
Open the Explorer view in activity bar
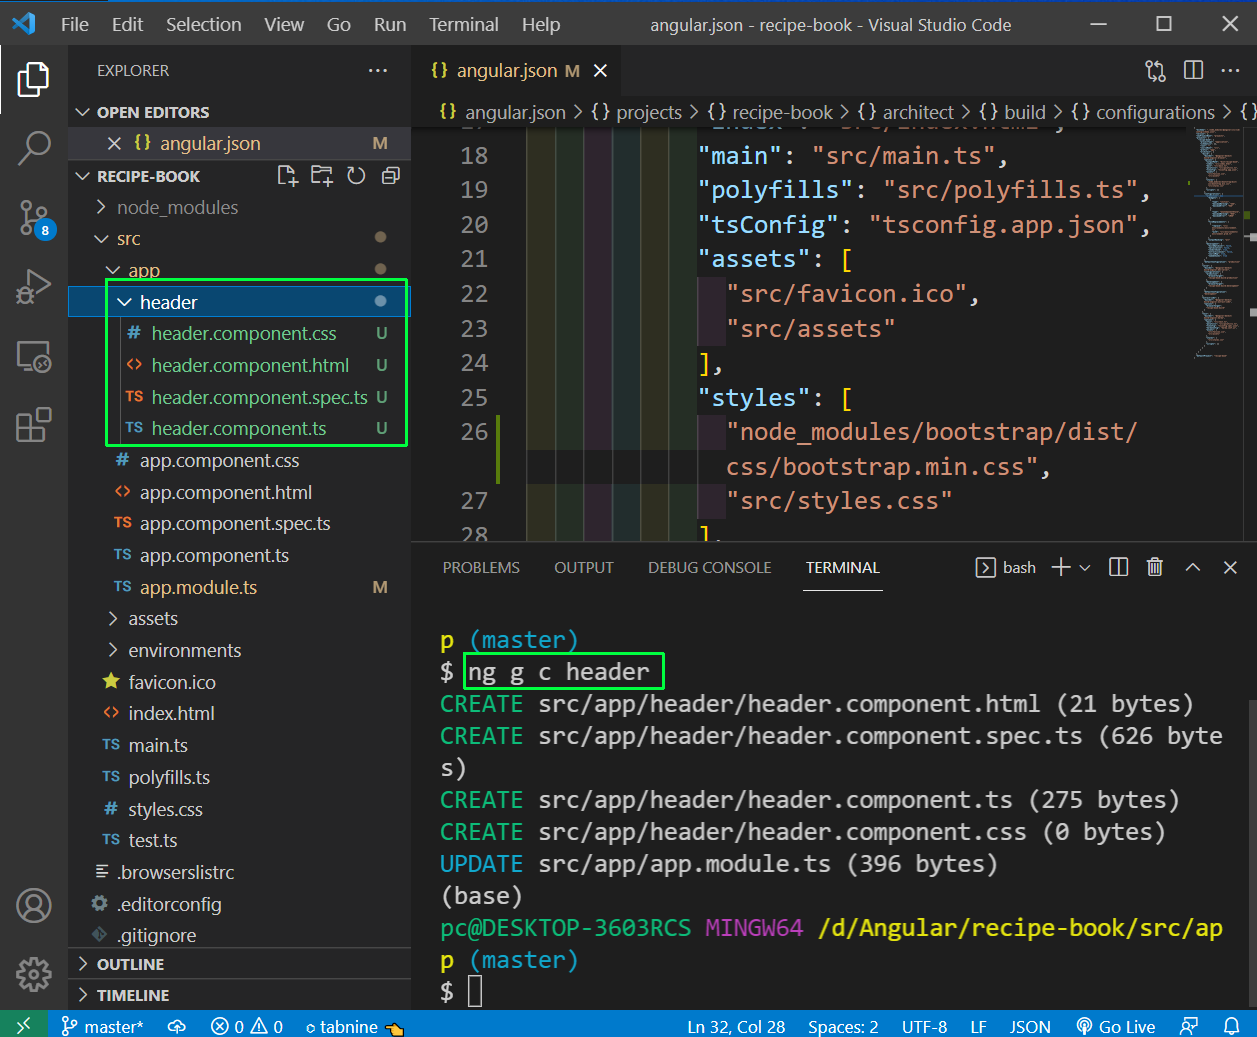[x=33, y=80]
